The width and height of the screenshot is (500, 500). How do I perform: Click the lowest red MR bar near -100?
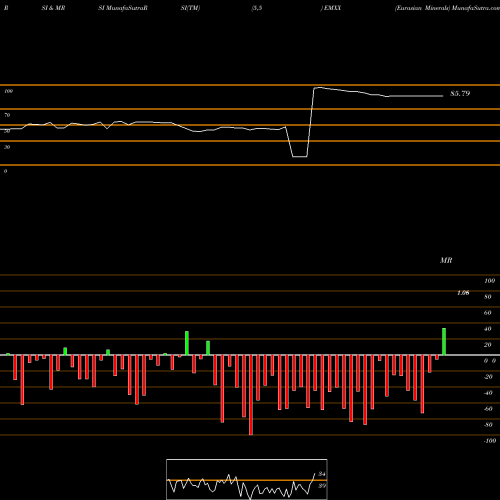click(251, 395)
